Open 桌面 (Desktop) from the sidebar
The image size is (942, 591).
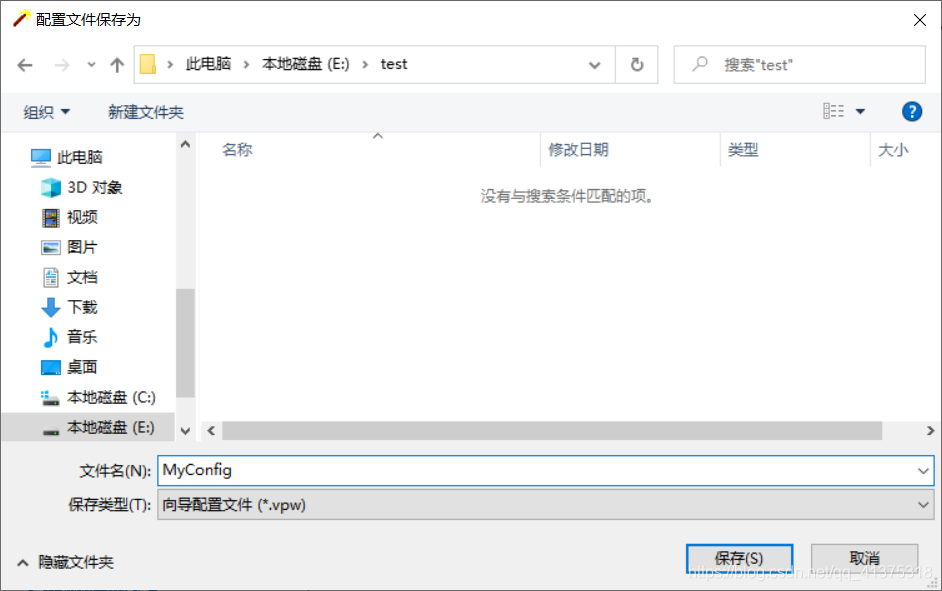81,367
